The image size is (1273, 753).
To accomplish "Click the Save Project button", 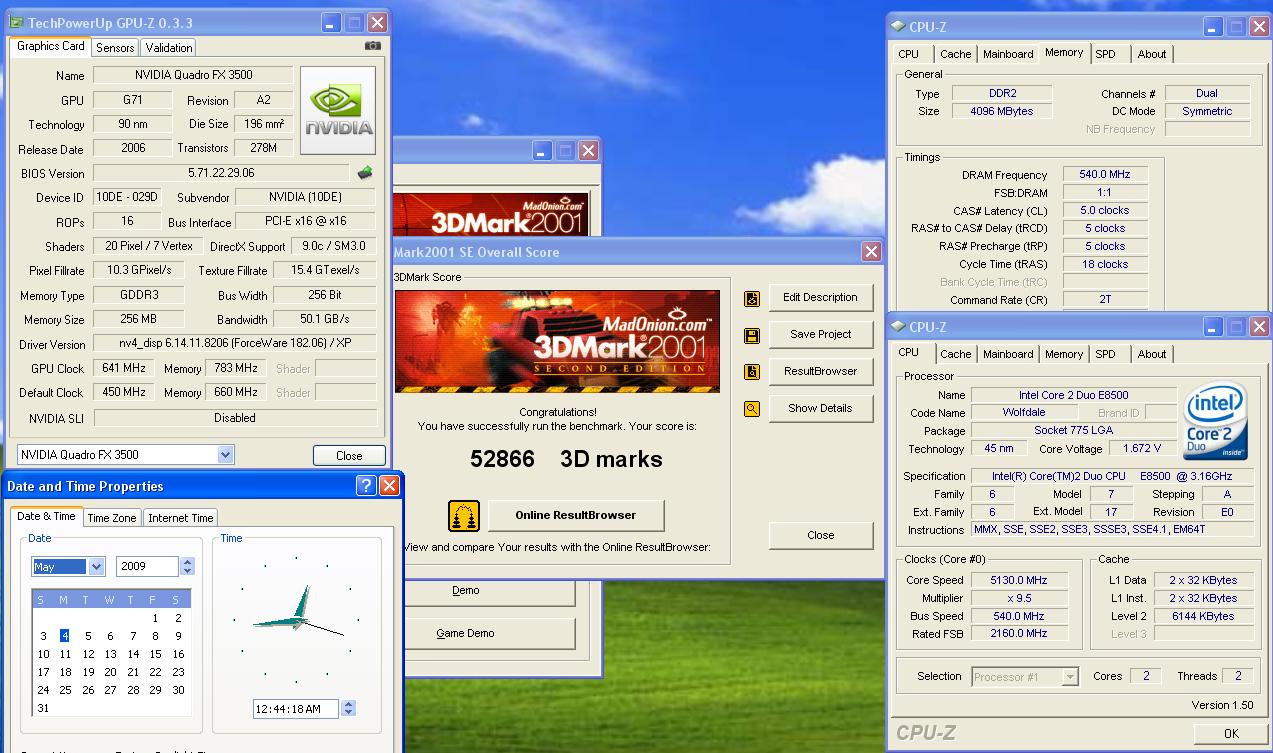I will (820, 335).
